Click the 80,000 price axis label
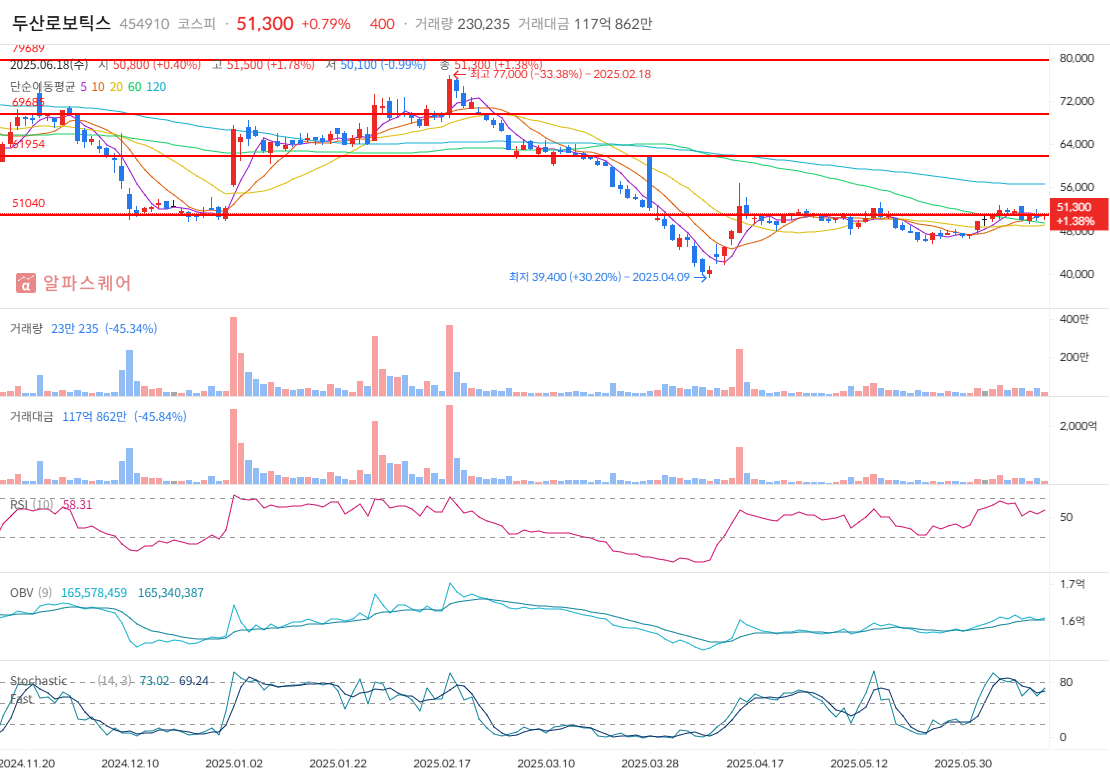This screenshot has height=778, width=1110. (x=1076, y=58)
